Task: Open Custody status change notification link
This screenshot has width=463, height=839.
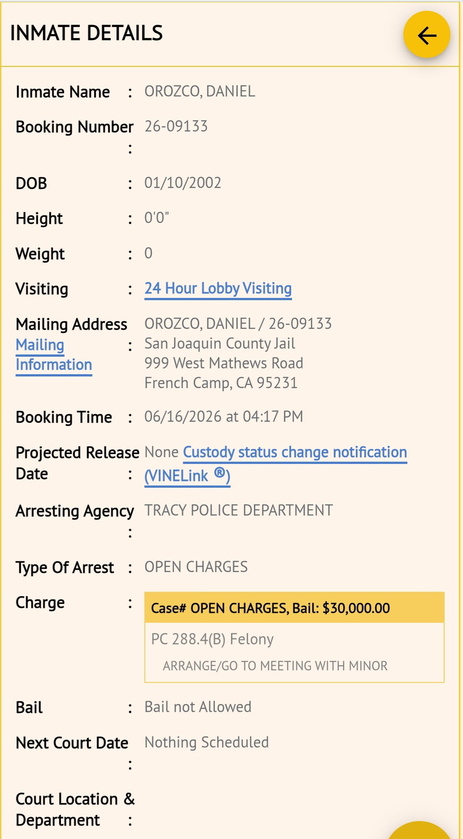Action: [295, 453]
